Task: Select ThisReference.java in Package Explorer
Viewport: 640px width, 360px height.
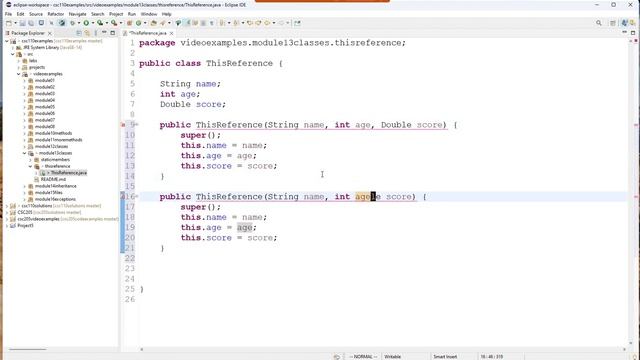Action: point(69,173)
